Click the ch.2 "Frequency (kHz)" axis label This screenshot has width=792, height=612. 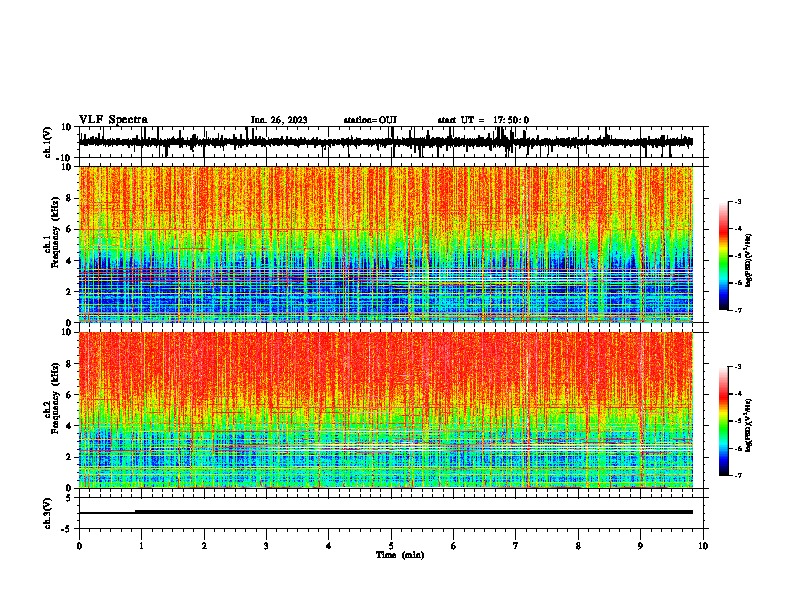(56, 398)
